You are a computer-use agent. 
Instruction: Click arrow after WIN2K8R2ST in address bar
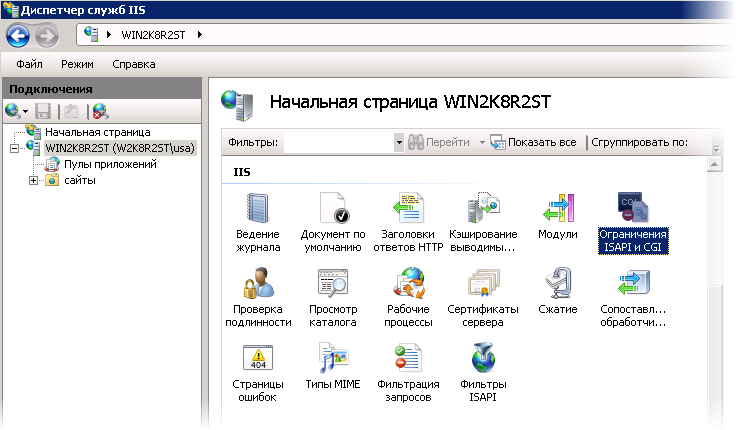200,34
